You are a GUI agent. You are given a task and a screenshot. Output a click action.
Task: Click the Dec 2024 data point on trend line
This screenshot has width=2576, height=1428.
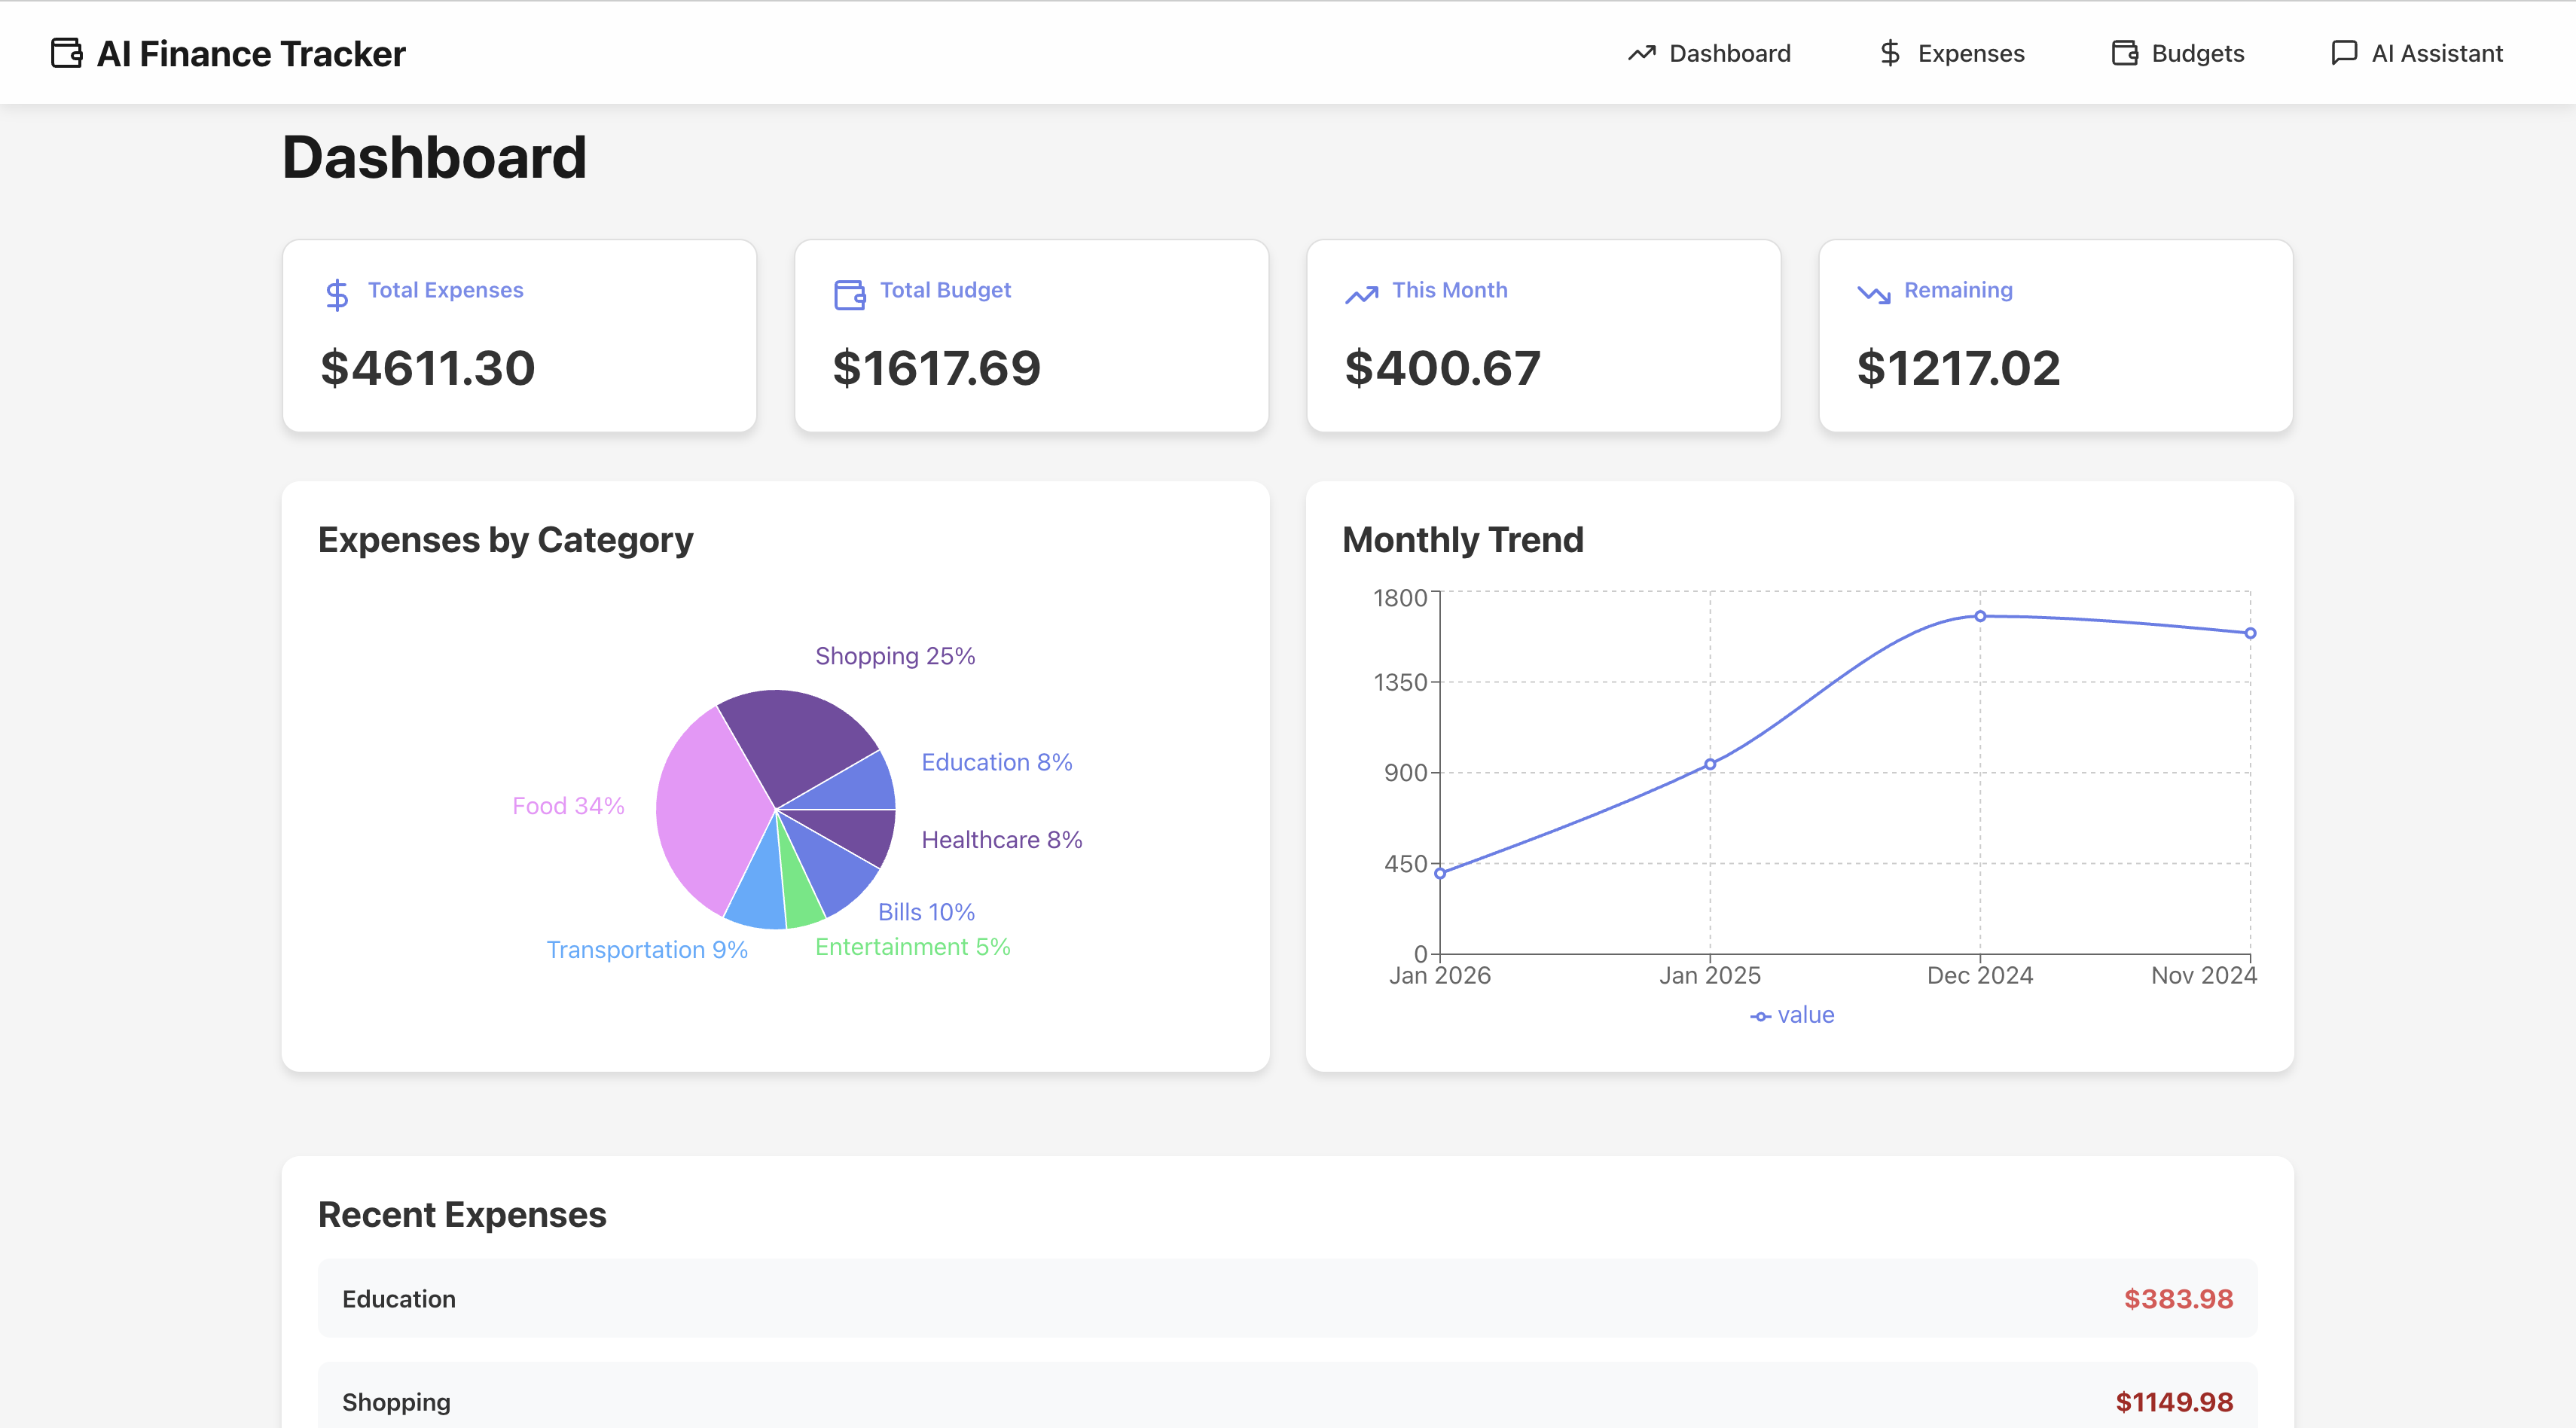click(1978, 616)
